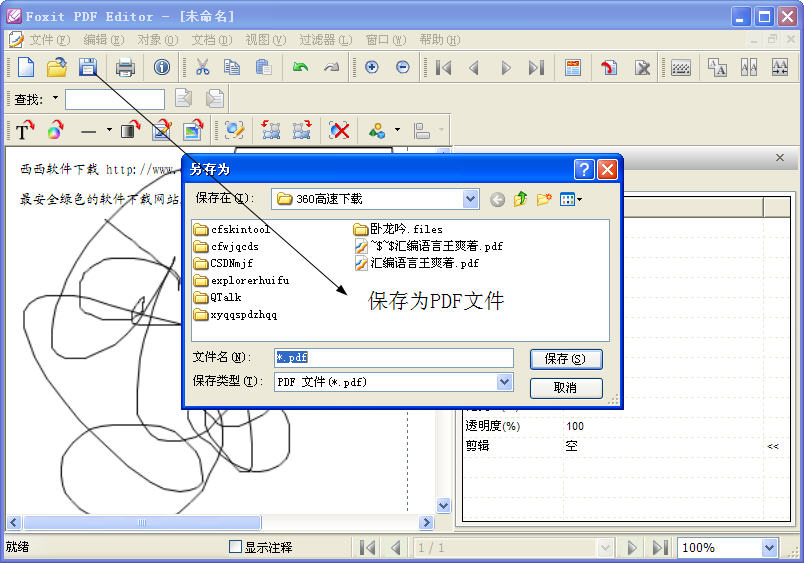Go to last page in top toolbar
This screenshot has height=563, width=804.
click(536, 68)
